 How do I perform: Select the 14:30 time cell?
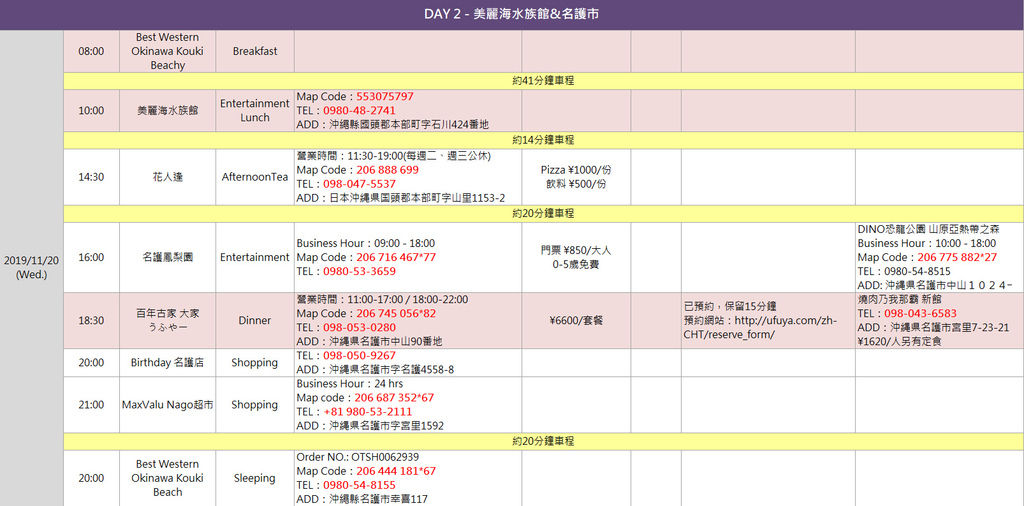pos(91,177)
